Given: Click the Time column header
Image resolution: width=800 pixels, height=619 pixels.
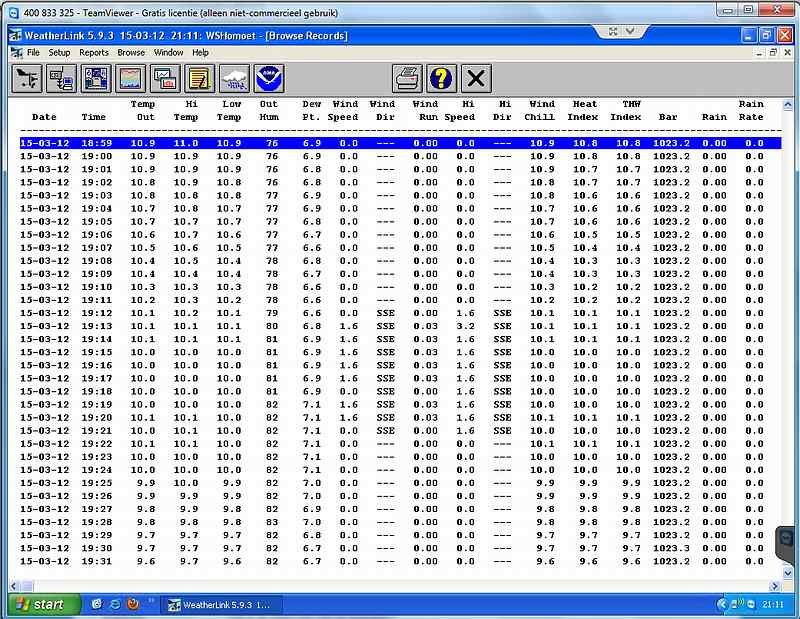Looking at the screenshot, I should tap(93, 117).
